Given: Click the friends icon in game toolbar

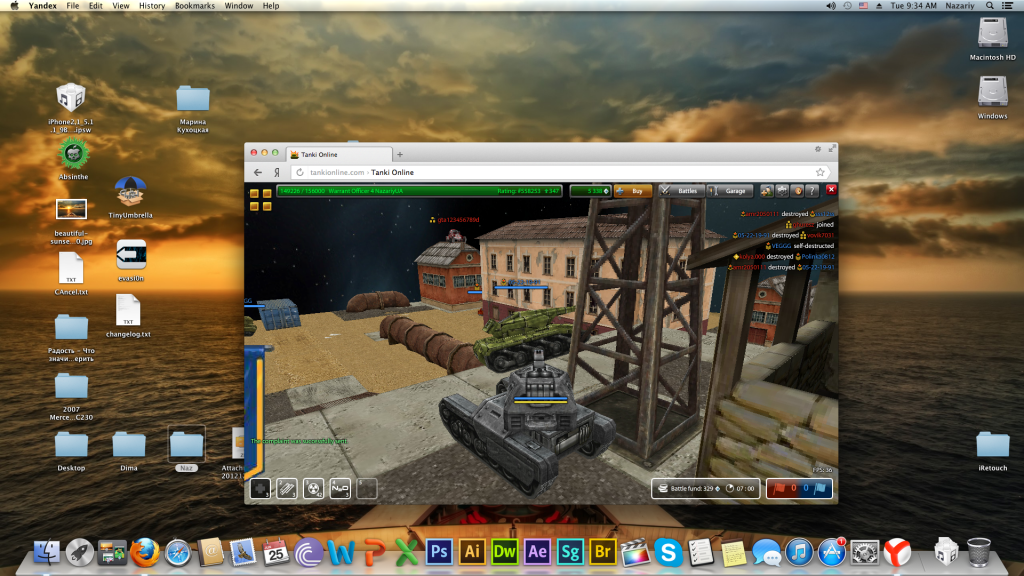Looking at the screenshot, I should pos(765,190).
